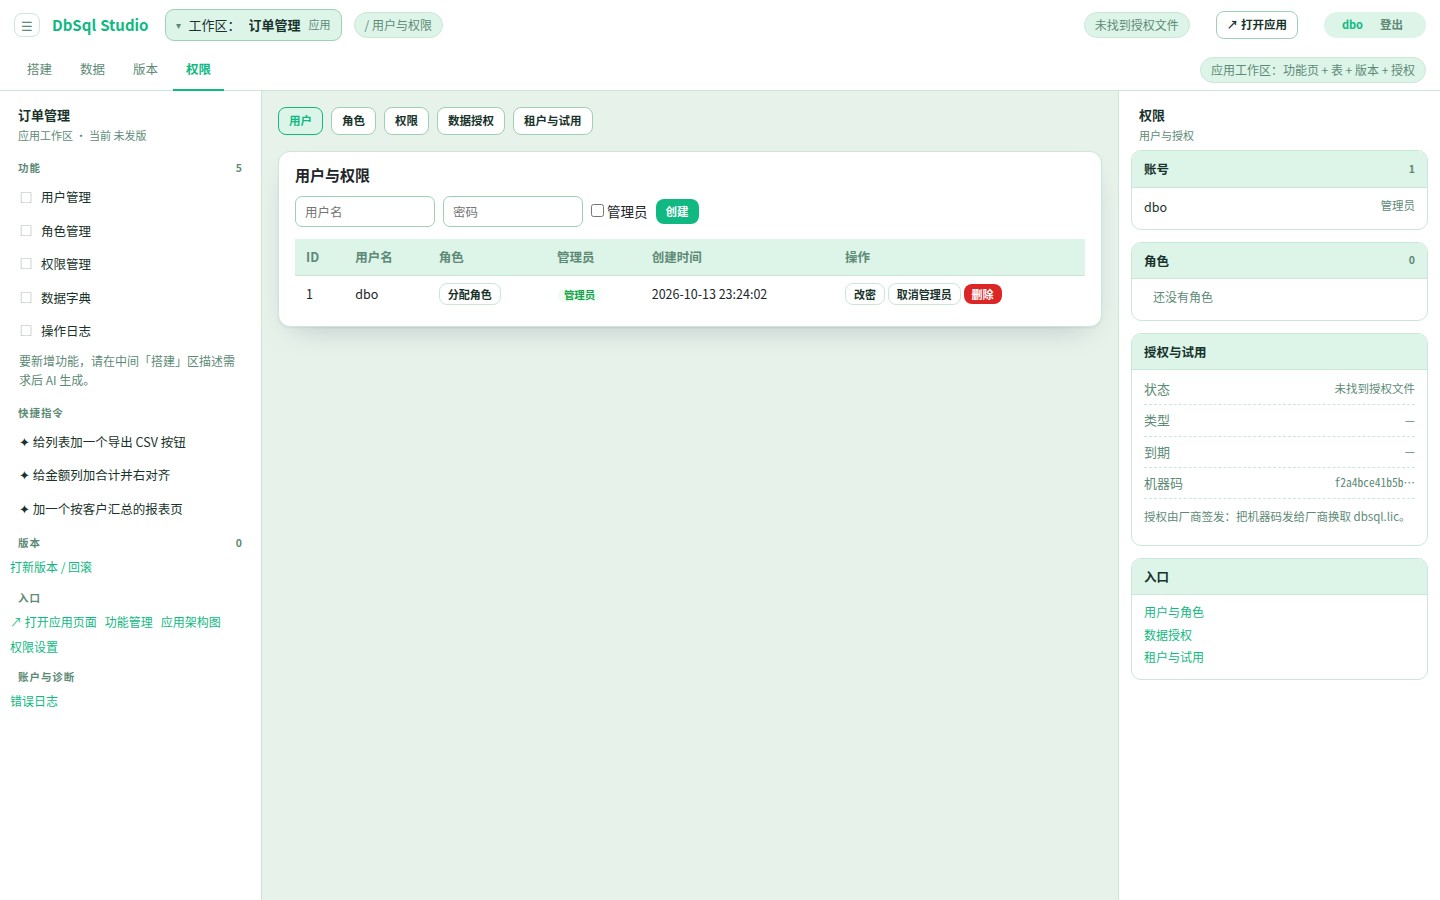
Task: Open the 错误日志 link
Action: pyautogui.click(x=34, y=701)
